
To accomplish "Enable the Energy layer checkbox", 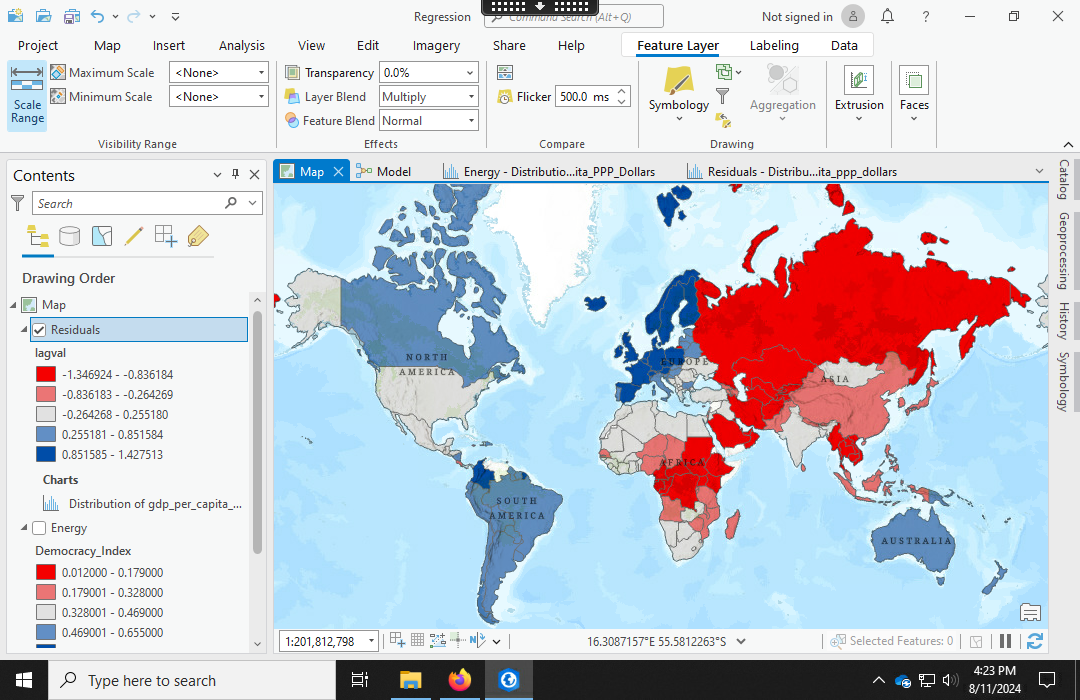I will (39, 528).
